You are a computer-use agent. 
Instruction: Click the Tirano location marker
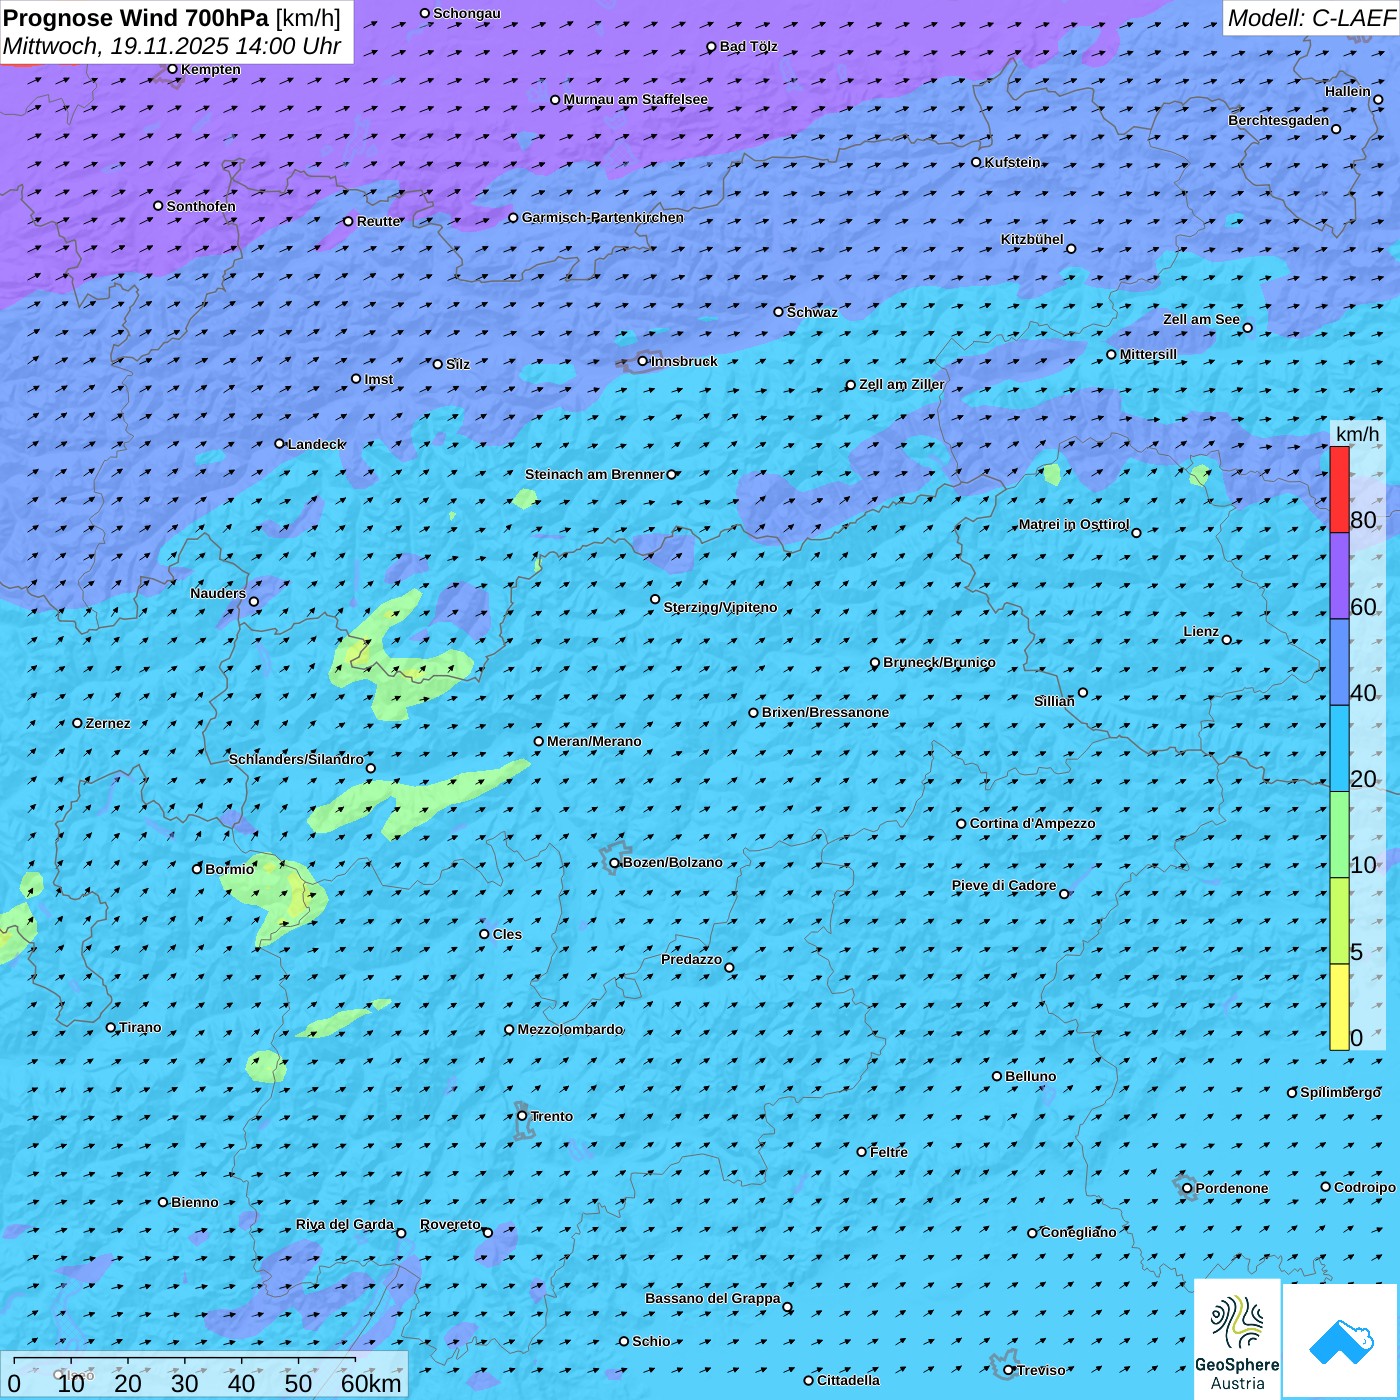click(x=111, y=1027)
